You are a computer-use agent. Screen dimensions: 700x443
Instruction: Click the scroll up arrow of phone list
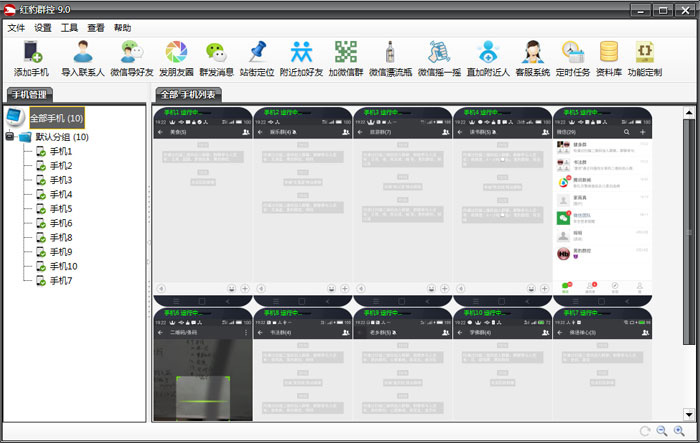click(x=689, y=113)
